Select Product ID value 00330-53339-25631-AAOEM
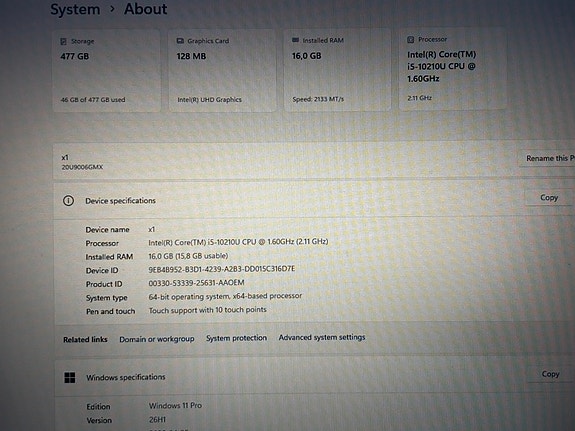Screen dimensions: 575x431 196,283
